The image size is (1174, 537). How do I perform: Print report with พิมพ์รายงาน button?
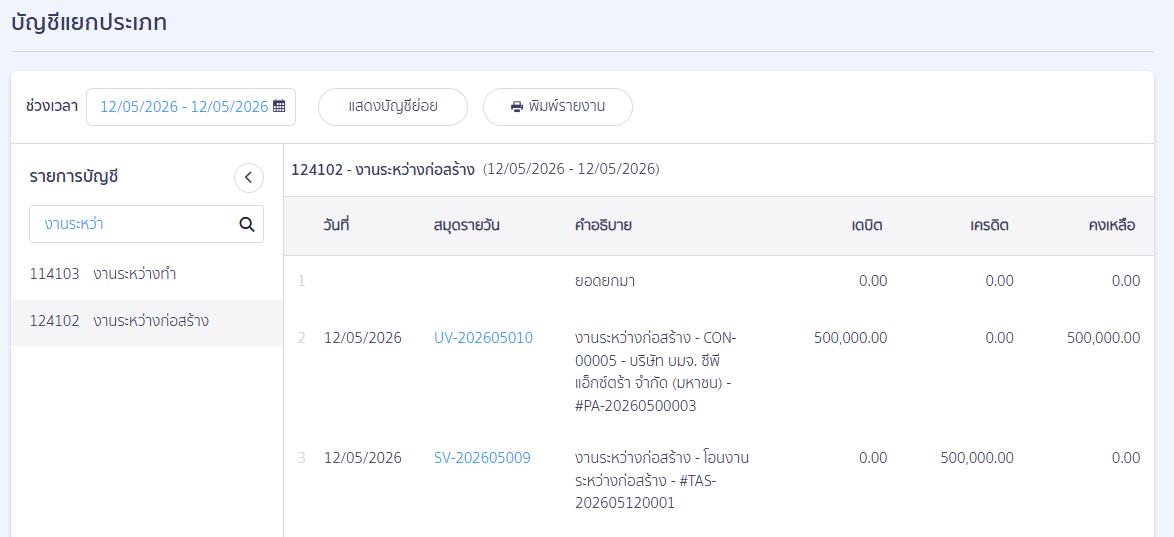[x=558, y=107]
